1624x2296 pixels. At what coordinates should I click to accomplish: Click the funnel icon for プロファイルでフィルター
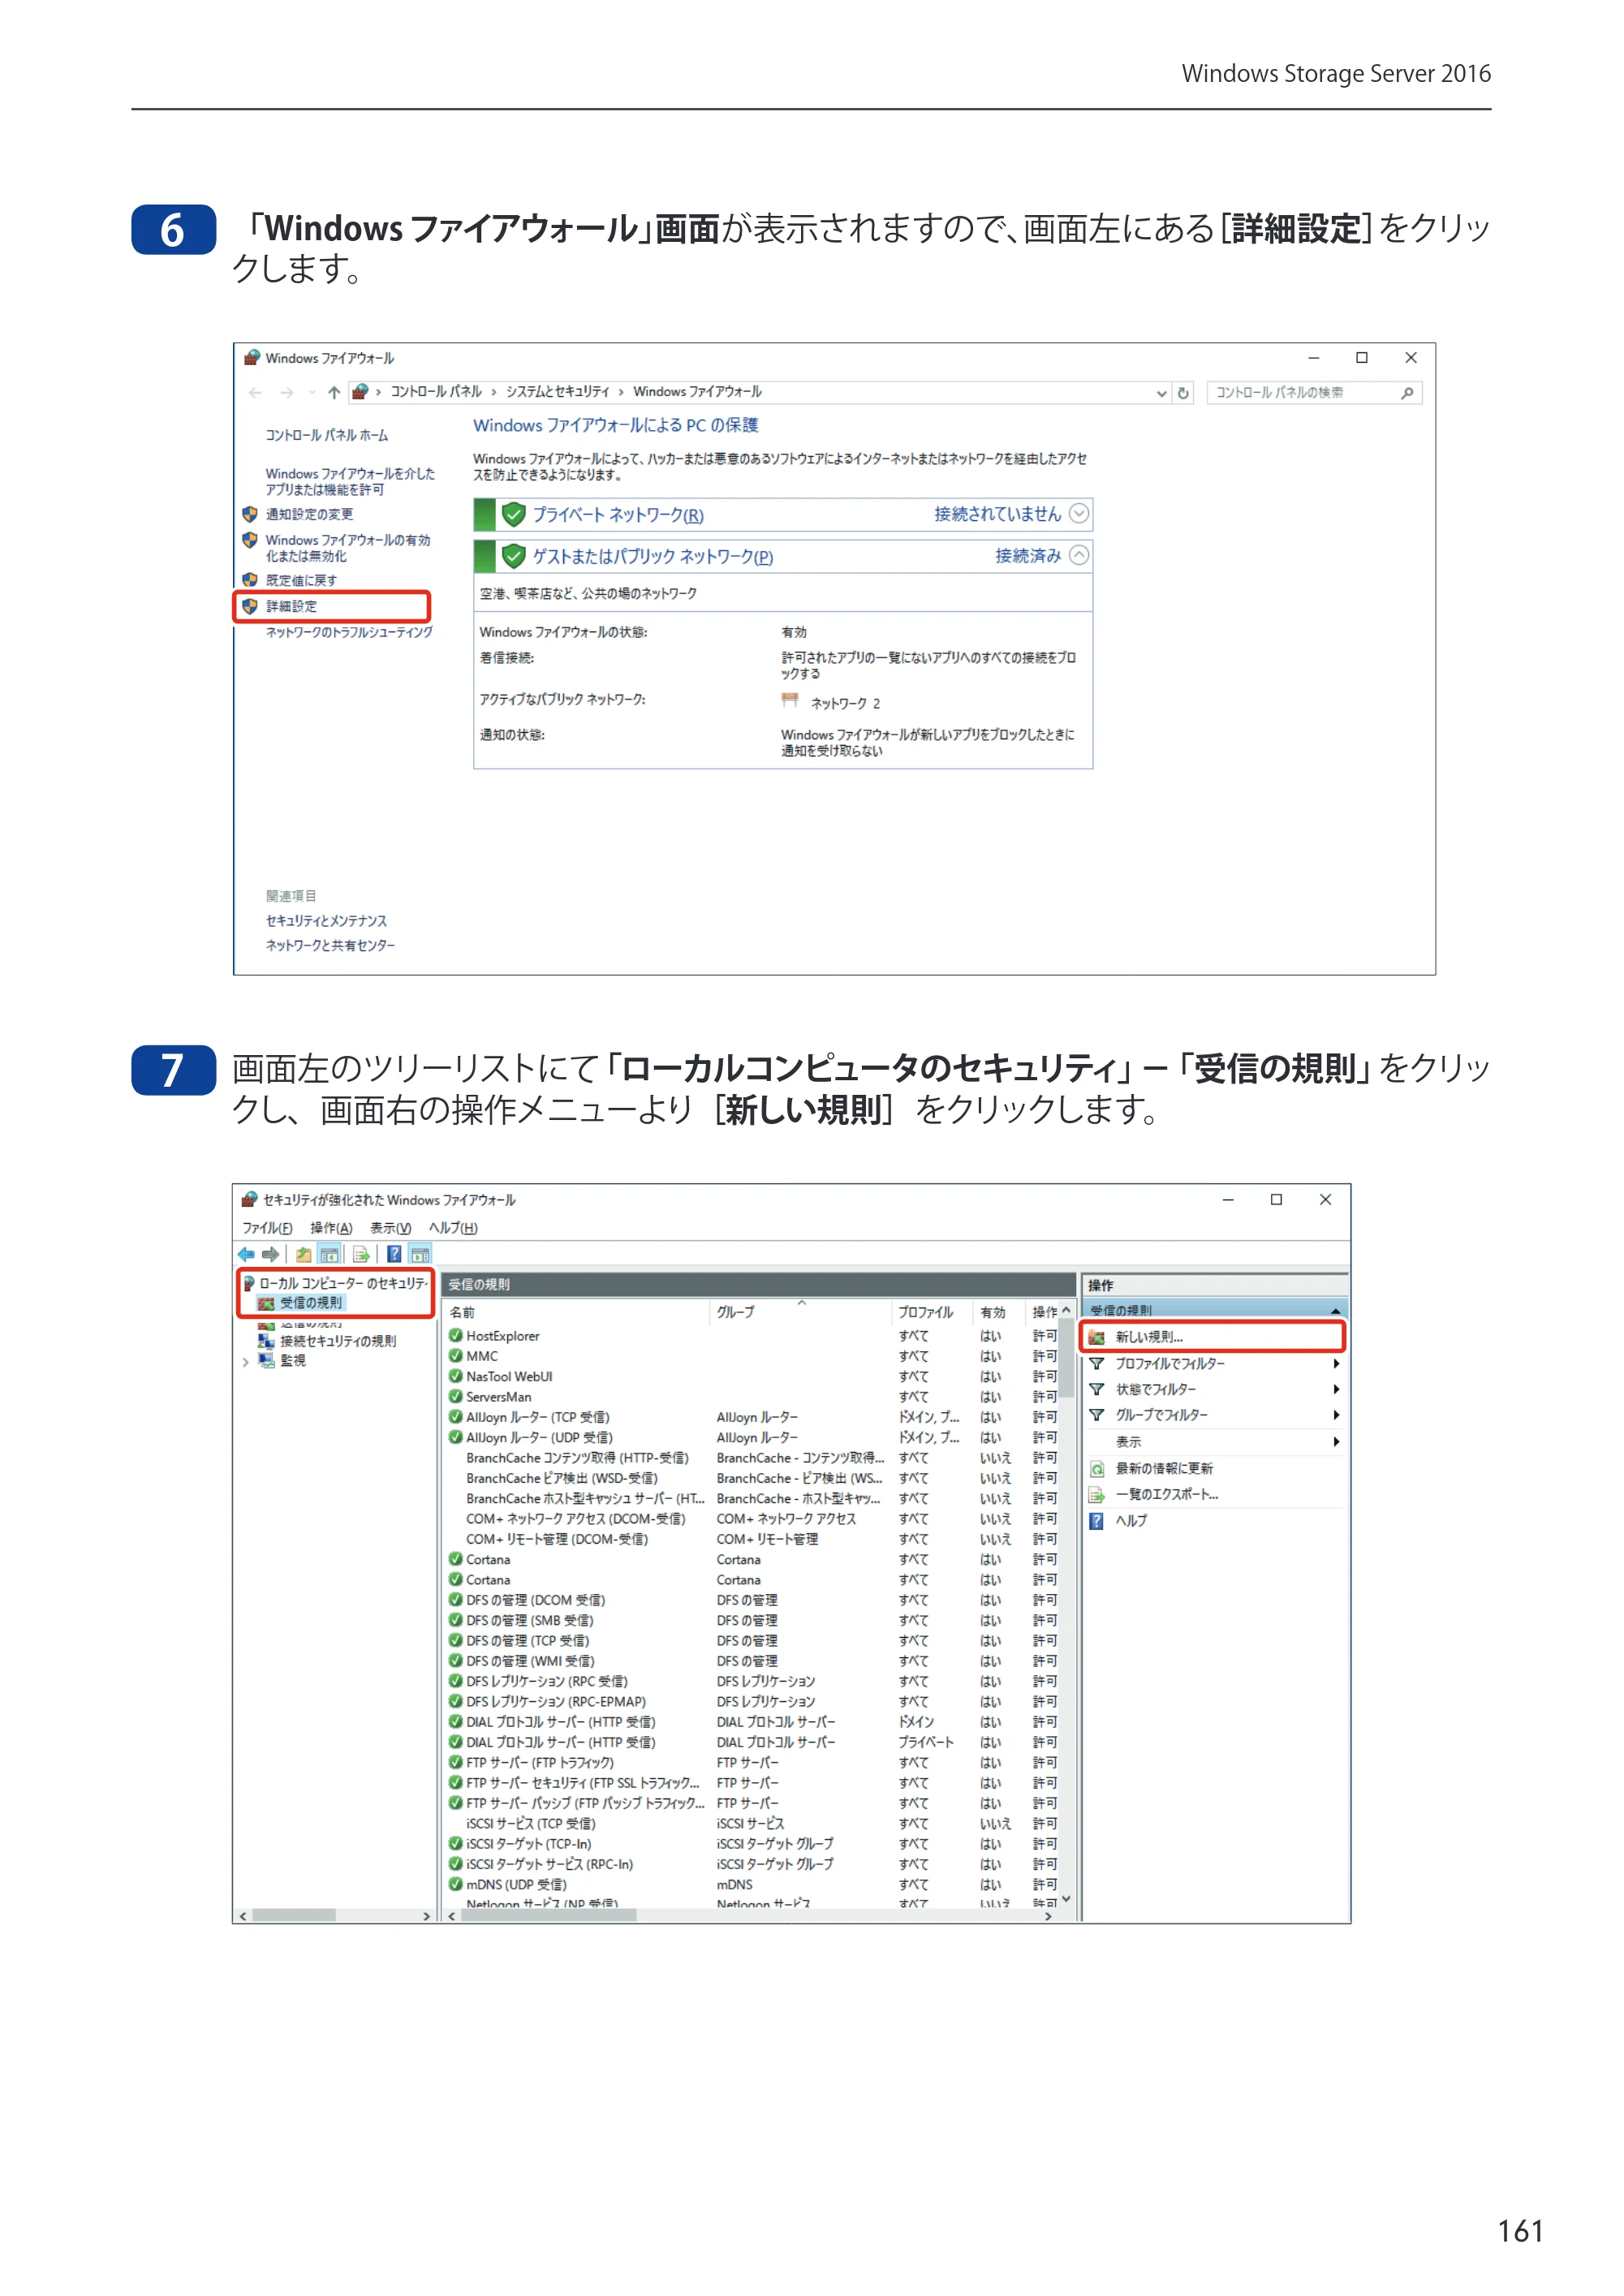[x=1097, y=1364]
